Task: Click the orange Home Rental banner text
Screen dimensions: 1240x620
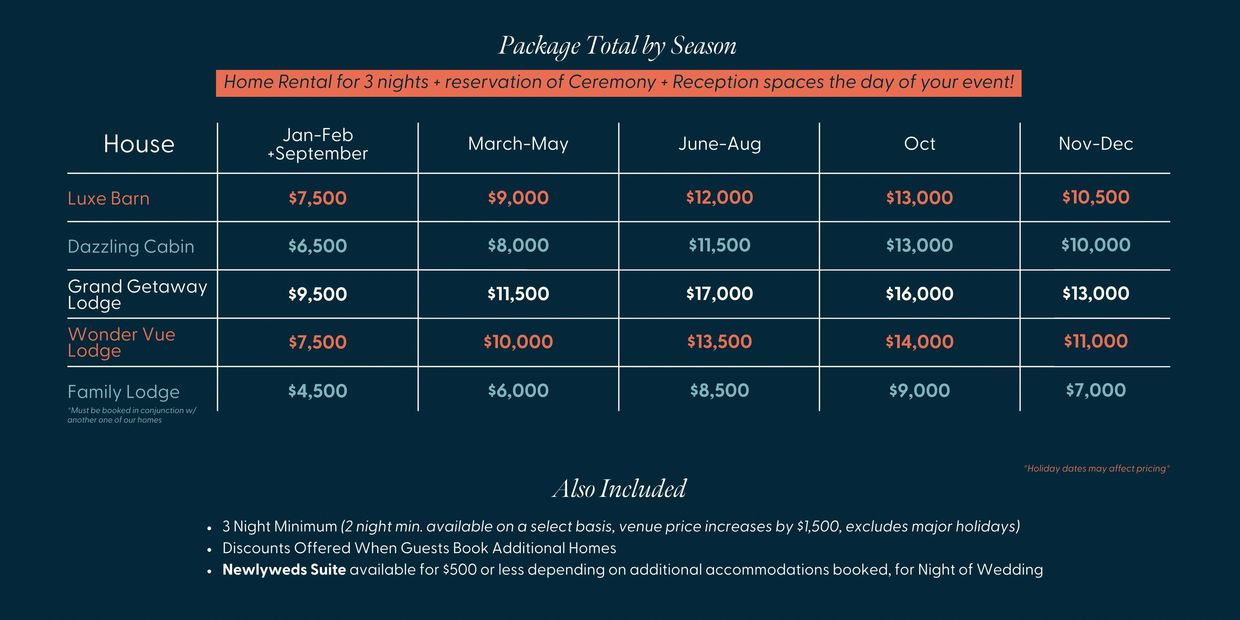Action: [619, 82]
